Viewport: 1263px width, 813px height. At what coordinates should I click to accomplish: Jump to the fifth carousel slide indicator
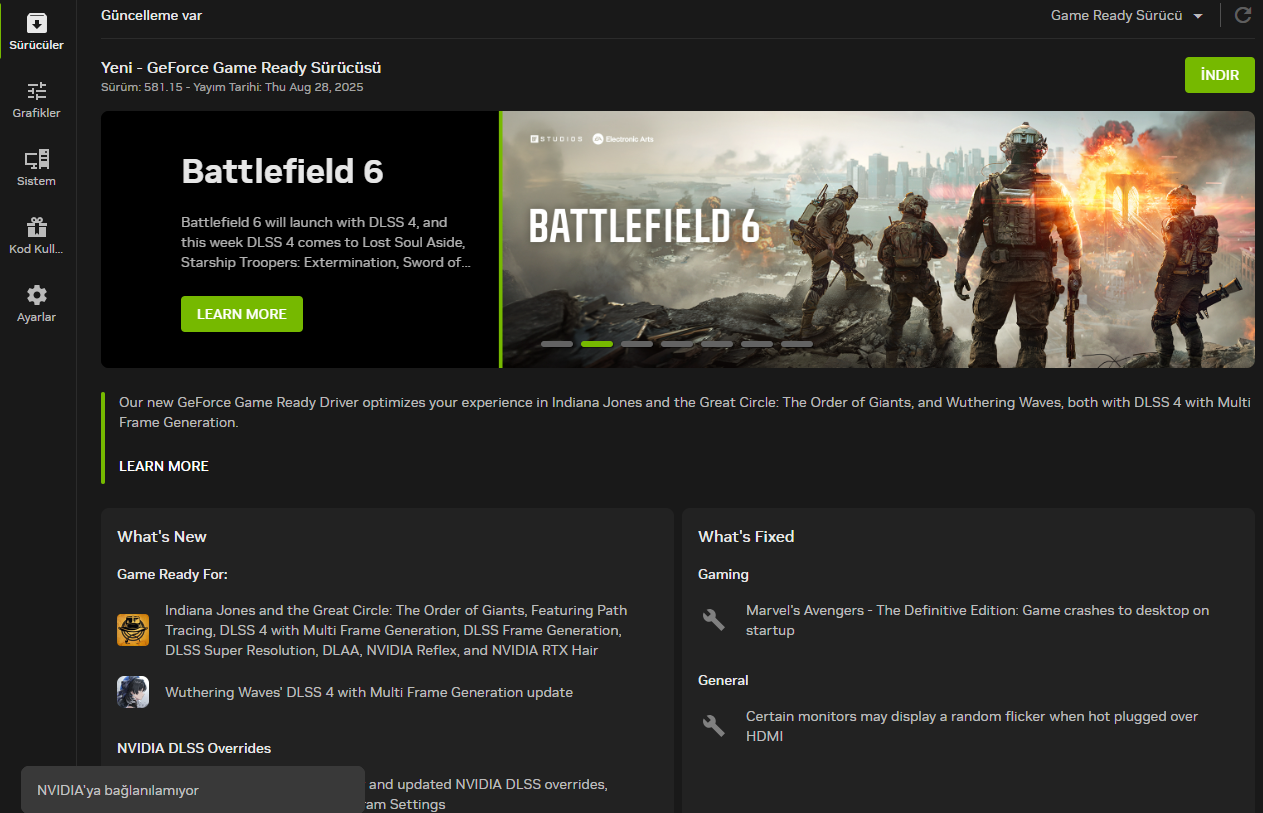click(x=717, y=344)
